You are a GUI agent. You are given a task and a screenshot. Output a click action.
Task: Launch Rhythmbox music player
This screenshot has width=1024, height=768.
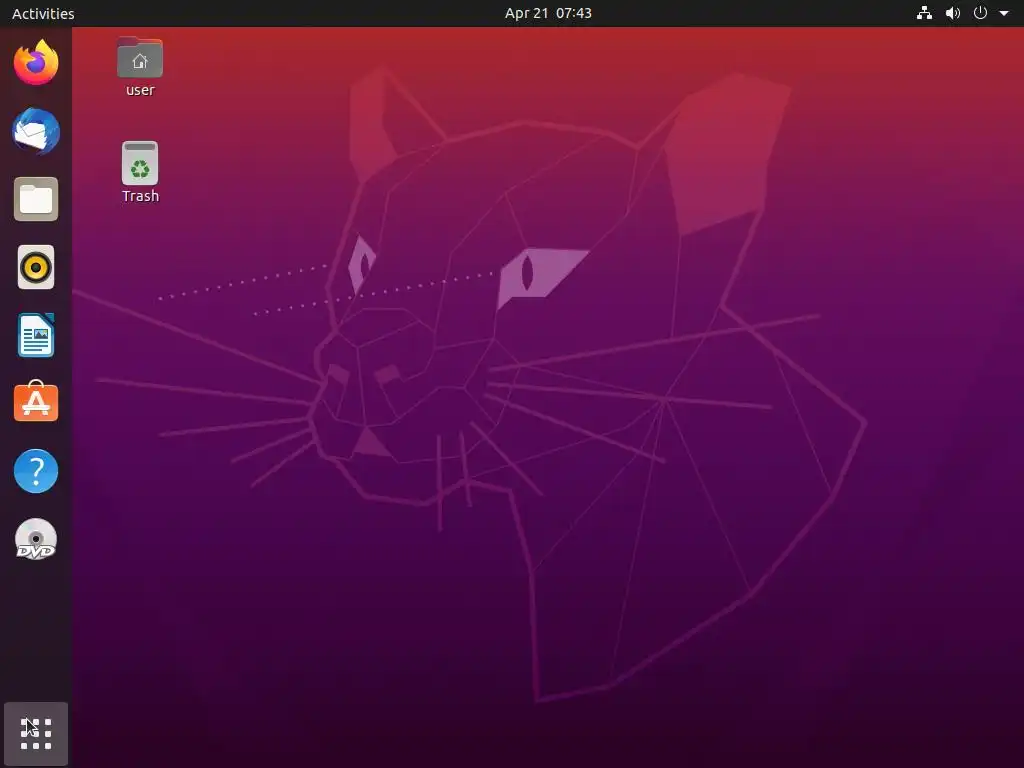tap(36, 267)
